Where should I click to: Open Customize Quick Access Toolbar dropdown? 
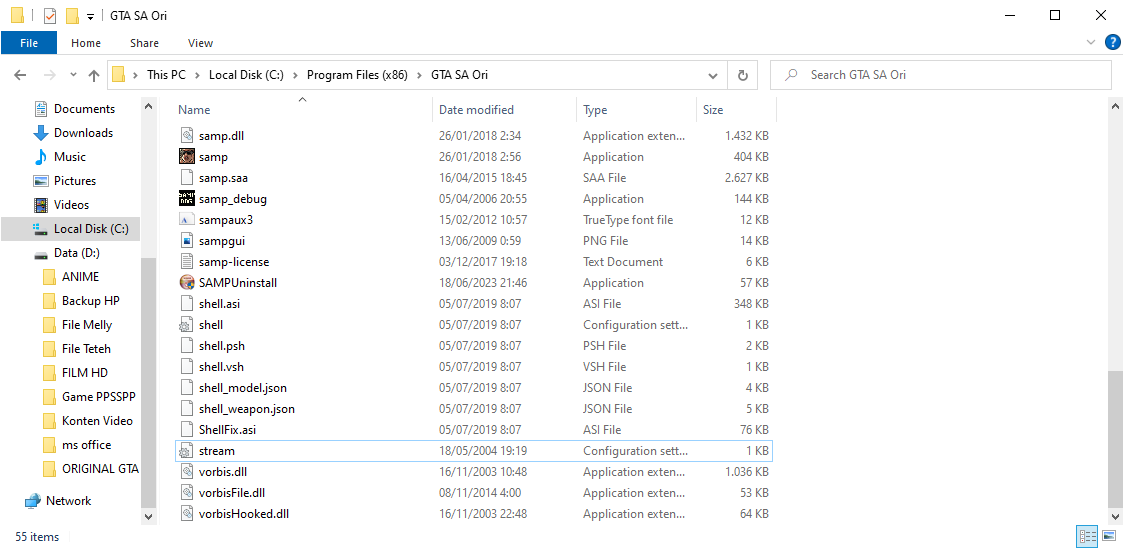[90, 16]
